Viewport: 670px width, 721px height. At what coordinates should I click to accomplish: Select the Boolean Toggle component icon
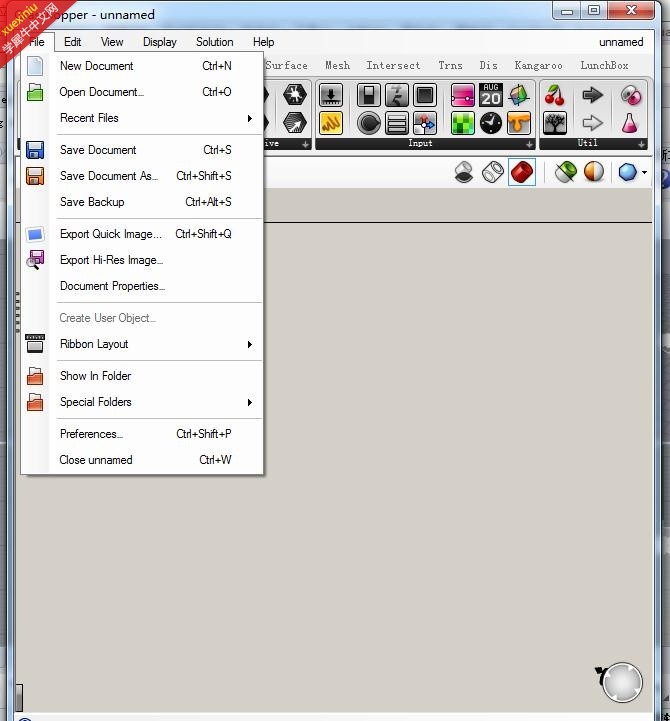369,95
